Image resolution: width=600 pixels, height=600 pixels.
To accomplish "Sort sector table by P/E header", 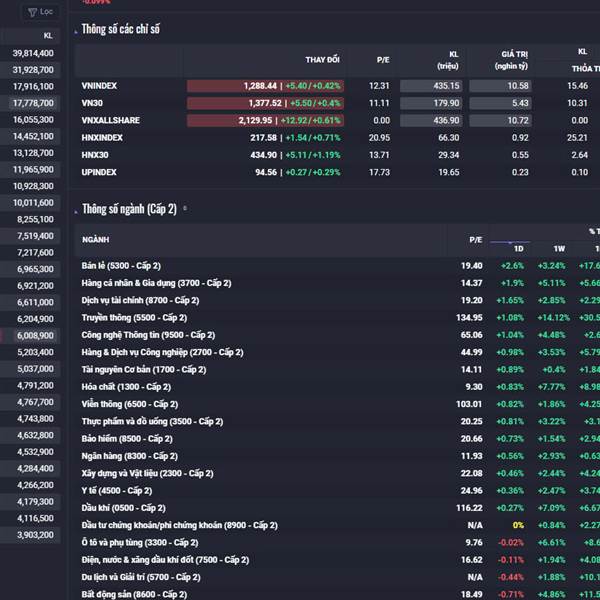I will point(476,240).
